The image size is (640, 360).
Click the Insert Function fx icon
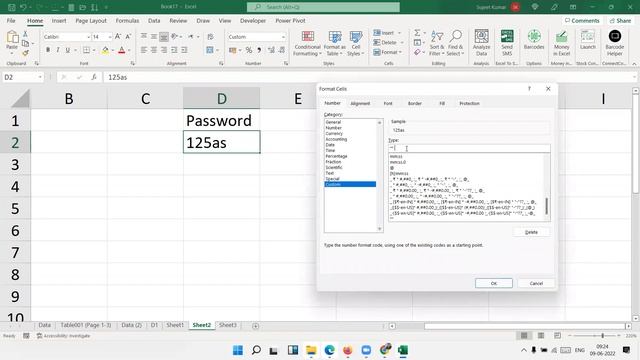94,77
